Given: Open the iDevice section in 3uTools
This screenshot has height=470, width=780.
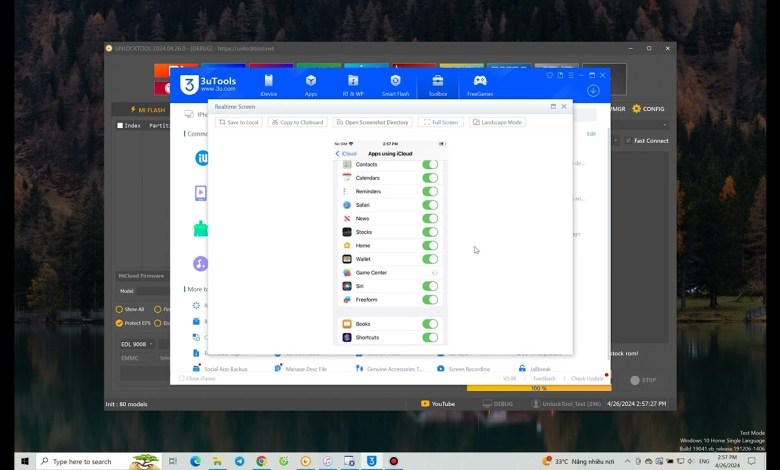Looking at the screenshot, I should [268, 84].
